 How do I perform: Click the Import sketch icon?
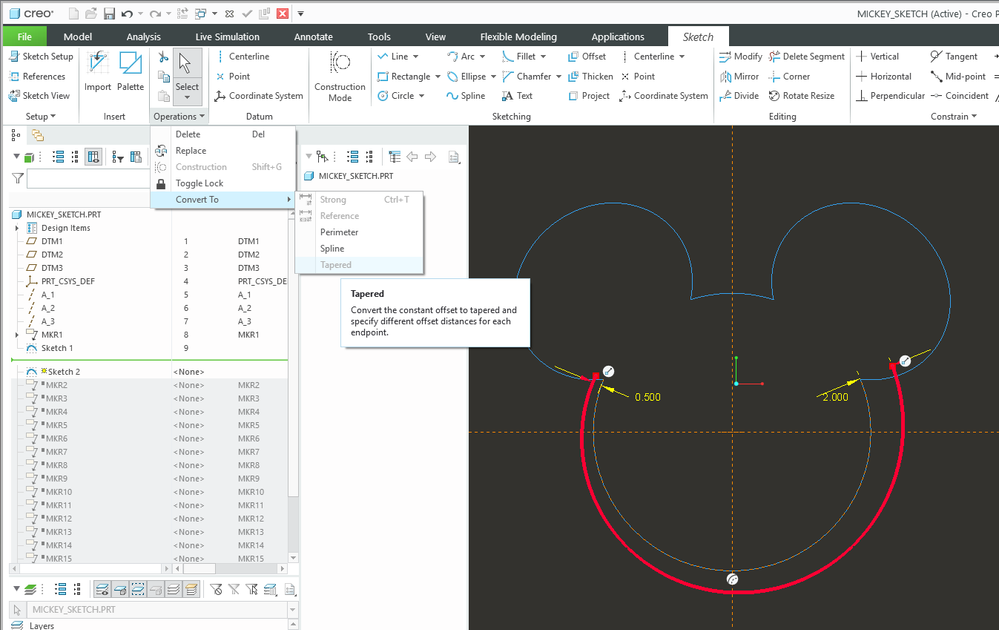click(x=98, y=72)
